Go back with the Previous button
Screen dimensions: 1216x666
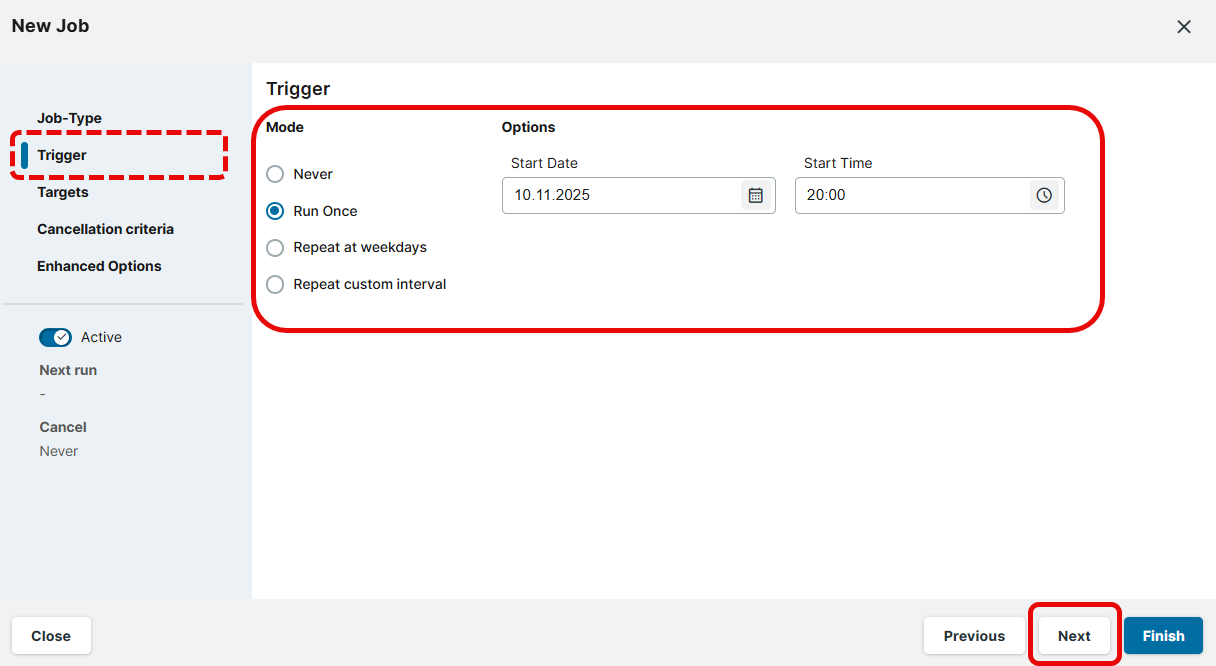(x=974, y=636)
